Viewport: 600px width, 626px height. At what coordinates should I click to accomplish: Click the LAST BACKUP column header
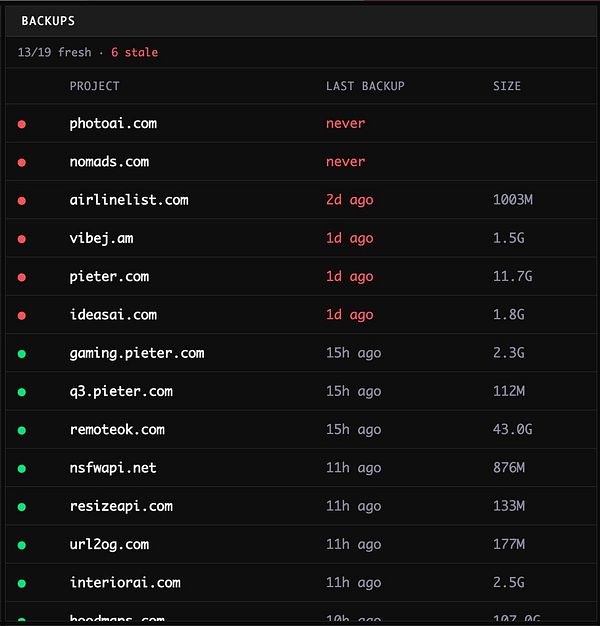365,86
